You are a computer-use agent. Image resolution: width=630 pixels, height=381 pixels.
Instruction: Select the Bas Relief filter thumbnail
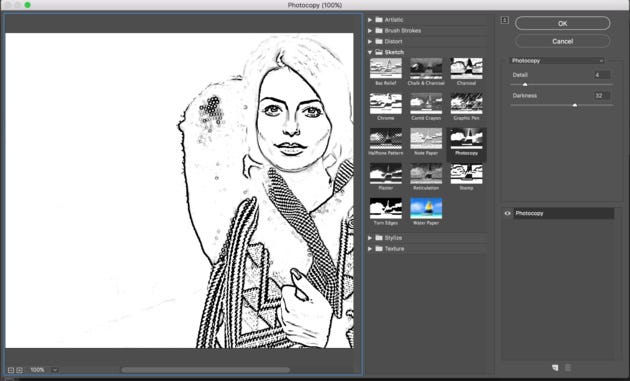tap(385, 68)
